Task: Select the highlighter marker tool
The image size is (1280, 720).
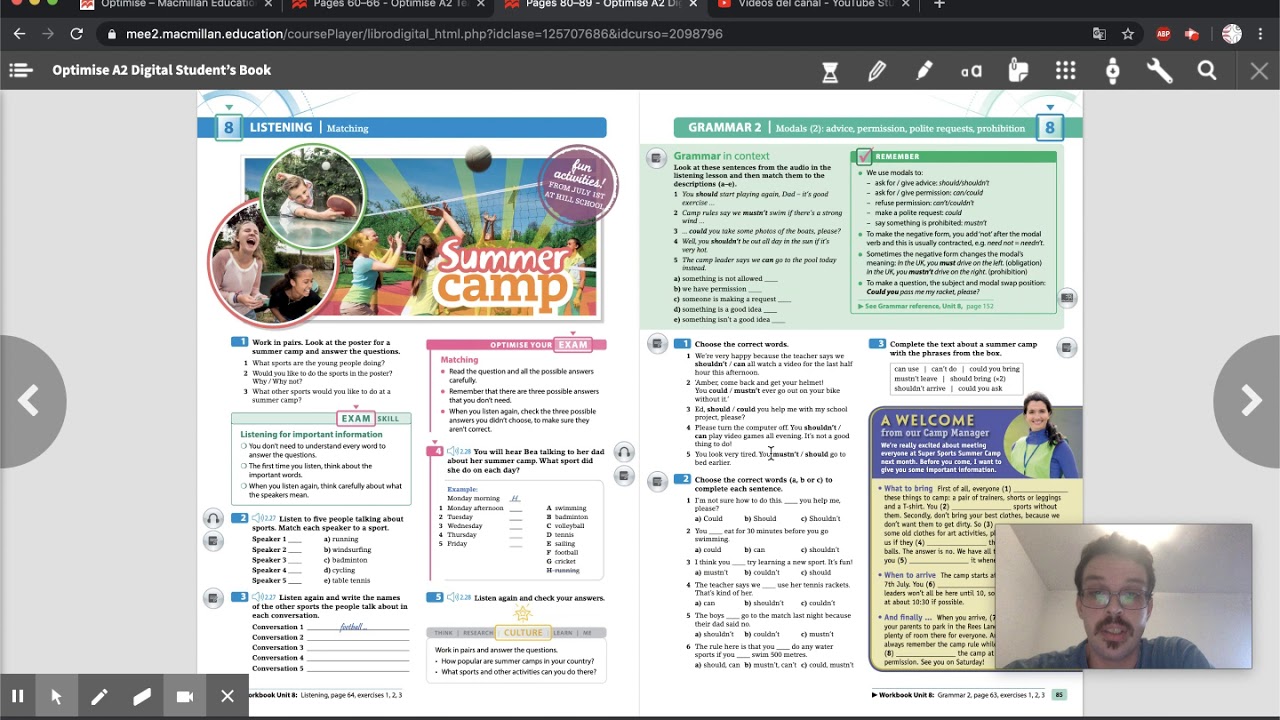Action: (924, 71)
